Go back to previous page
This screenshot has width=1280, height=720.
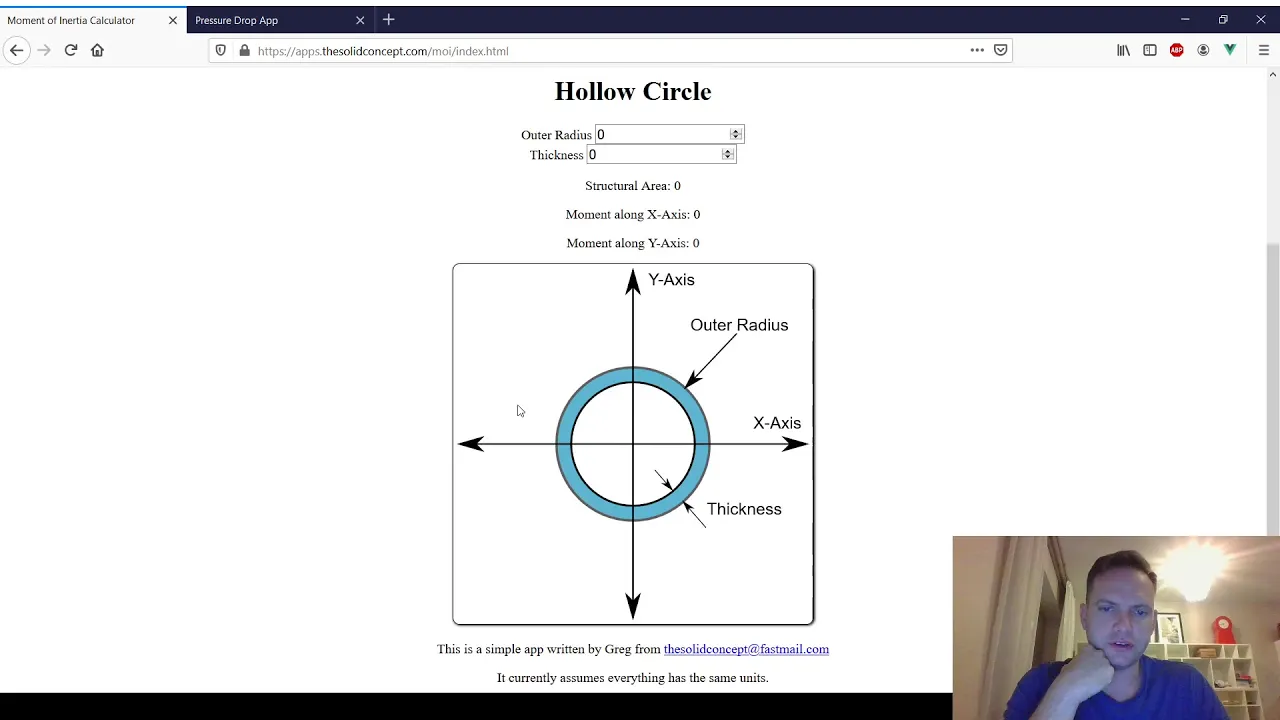(16, 50)
